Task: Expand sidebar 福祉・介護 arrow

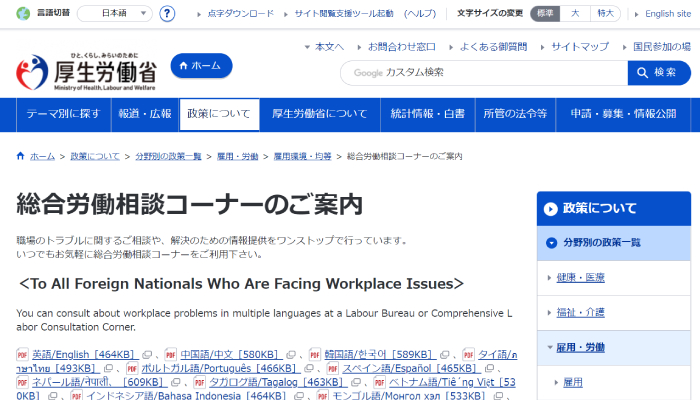Action: 550,312
